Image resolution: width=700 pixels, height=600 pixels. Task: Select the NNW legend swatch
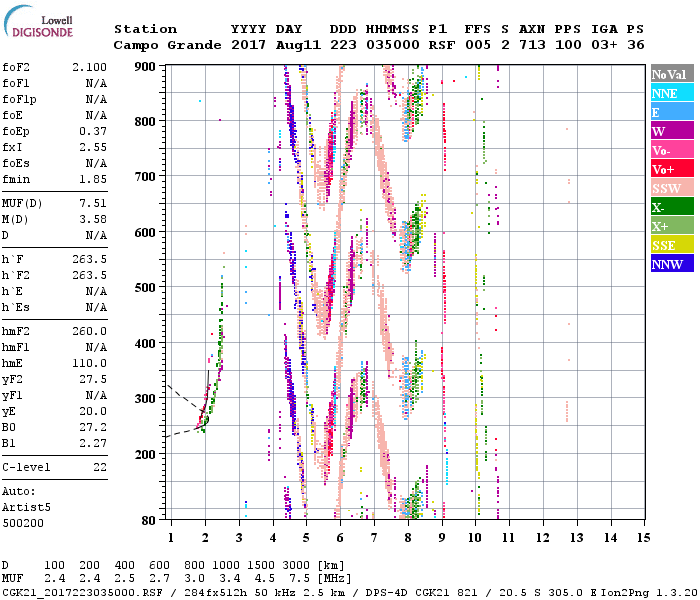[x=672, y=263]
